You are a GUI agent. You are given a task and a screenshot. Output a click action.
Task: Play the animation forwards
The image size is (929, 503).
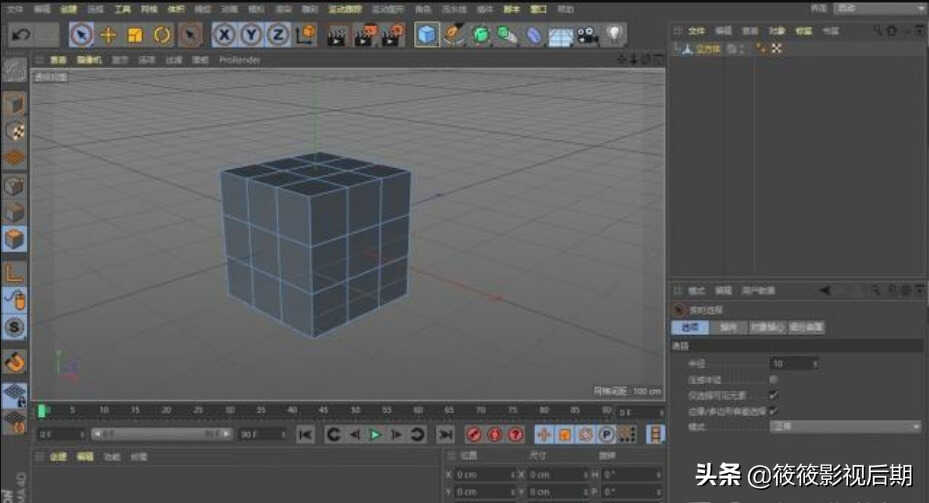pyautogui.click(x=375, y=435)
